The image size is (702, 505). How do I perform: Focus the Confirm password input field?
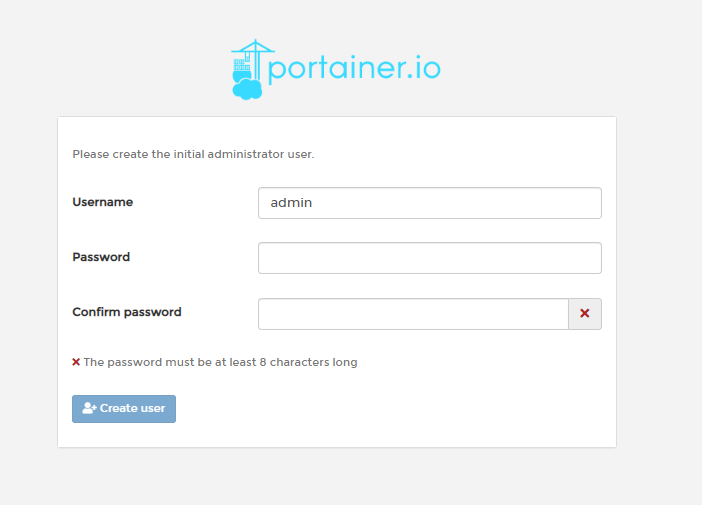tap(413, 314)
